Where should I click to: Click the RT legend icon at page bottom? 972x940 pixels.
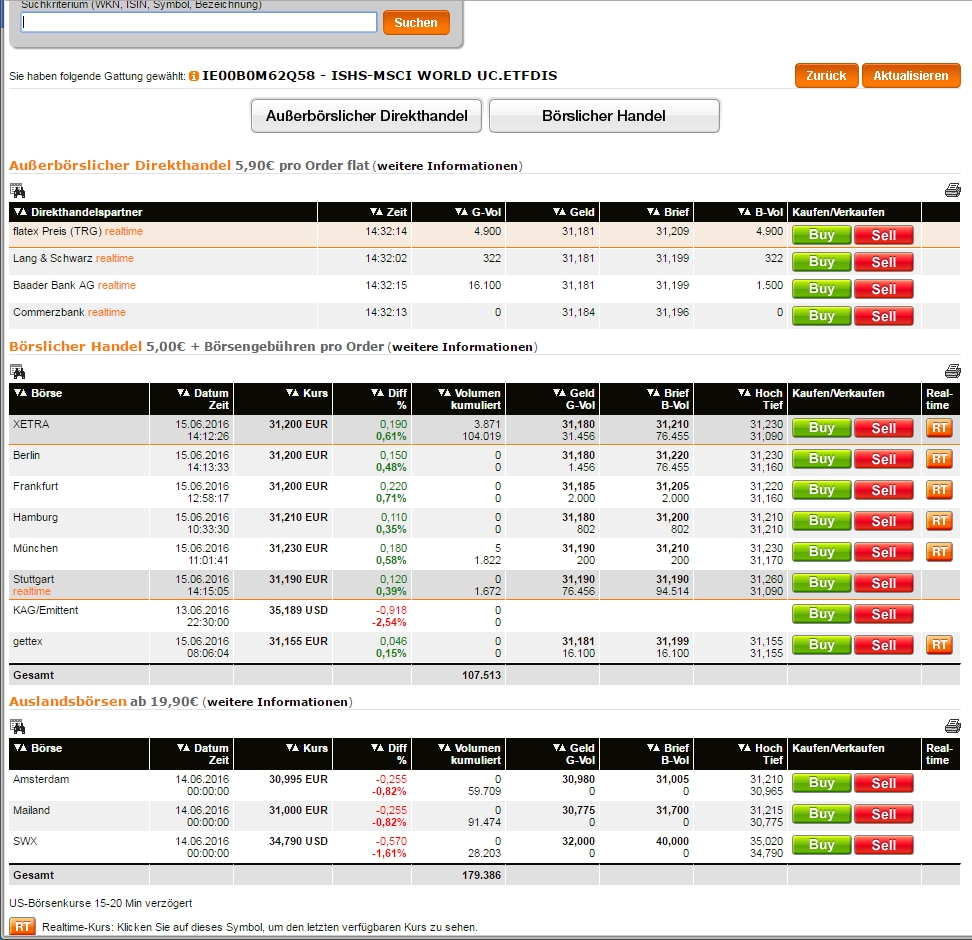coord(22,927)
